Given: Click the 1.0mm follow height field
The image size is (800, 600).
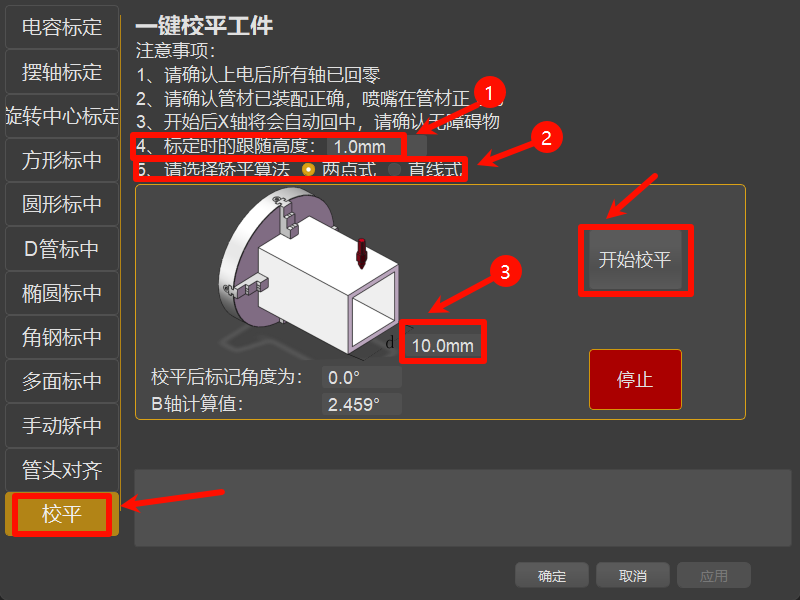Looking at the screenshot, I should (x=376, y=147).
